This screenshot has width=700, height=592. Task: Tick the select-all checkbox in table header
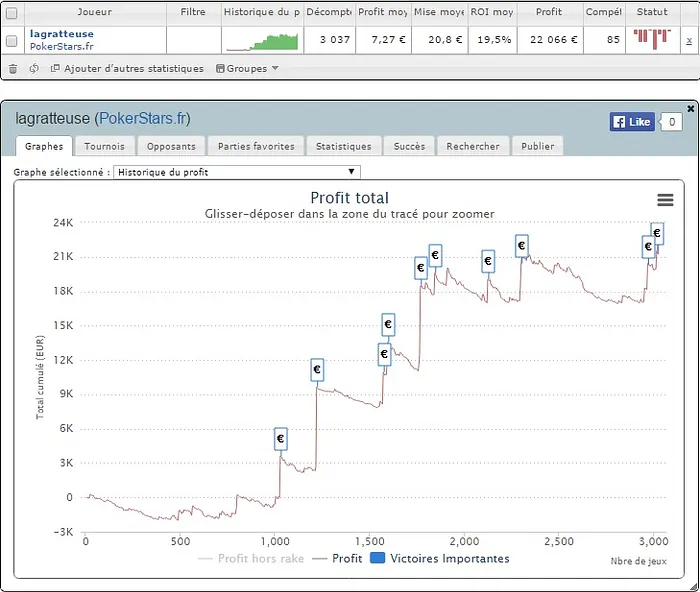click(x=12, y=13)
